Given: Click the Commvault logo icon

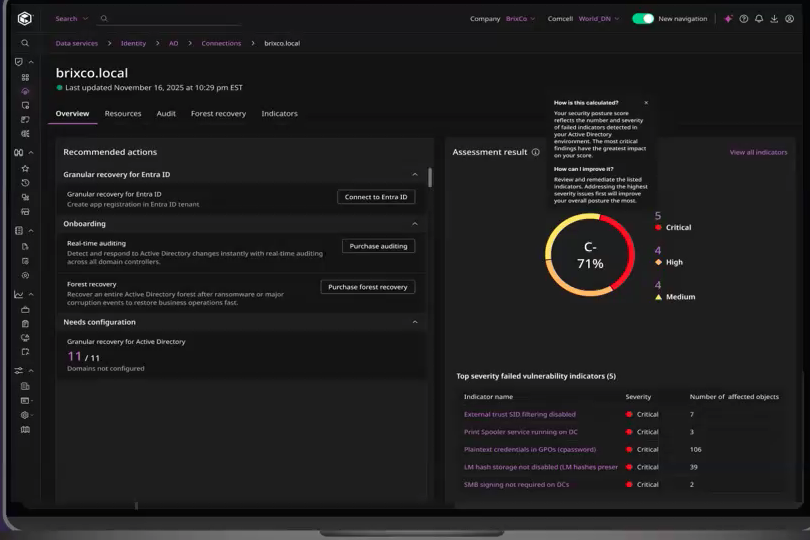Looking at the screenshot, I should (x=25, y=18).
